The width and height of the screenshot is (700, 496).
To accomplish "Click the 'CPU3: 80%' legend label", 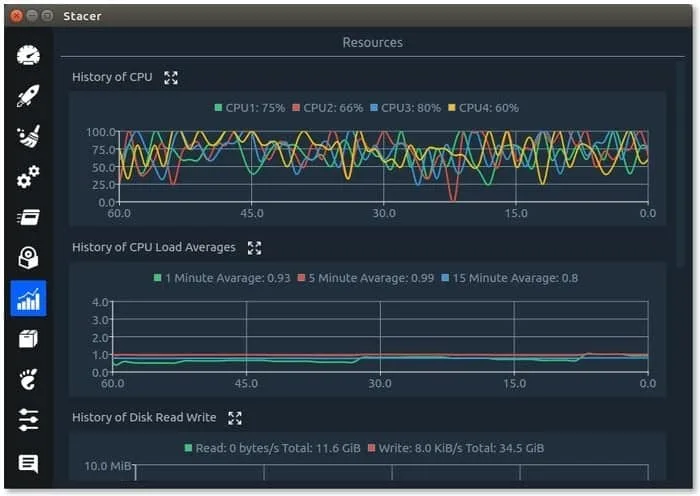I will (411, 108).
